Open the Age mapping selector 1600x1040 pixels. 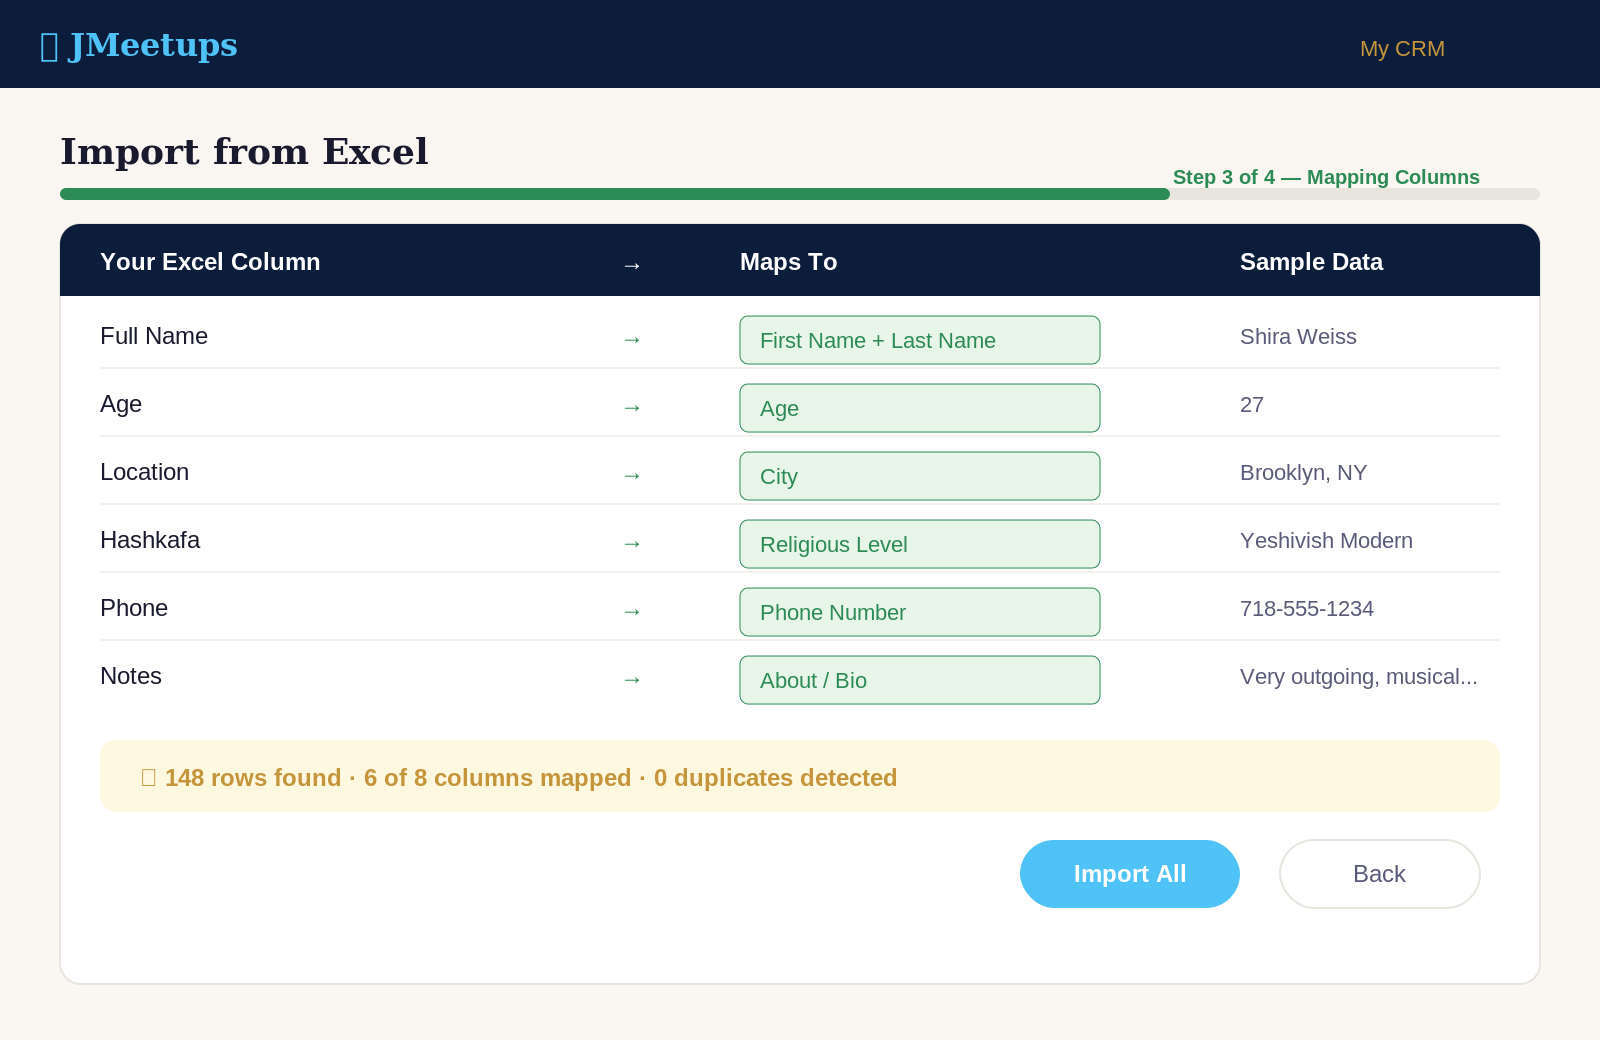(919, 408)
